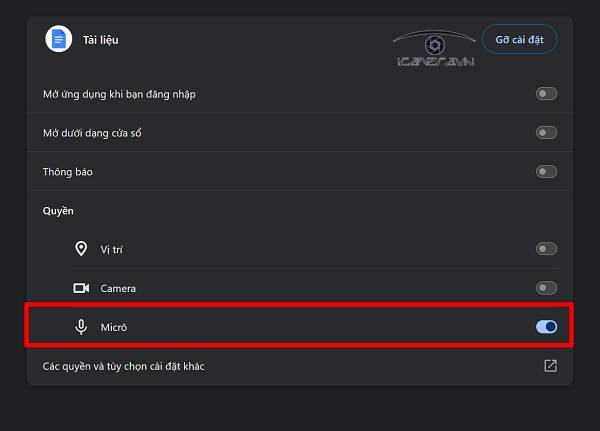Toggle "Mở ứng dụng khi bạn đăng nhập" switch
The width and height of the screenshot is (600, 431).
click(546, 94)
